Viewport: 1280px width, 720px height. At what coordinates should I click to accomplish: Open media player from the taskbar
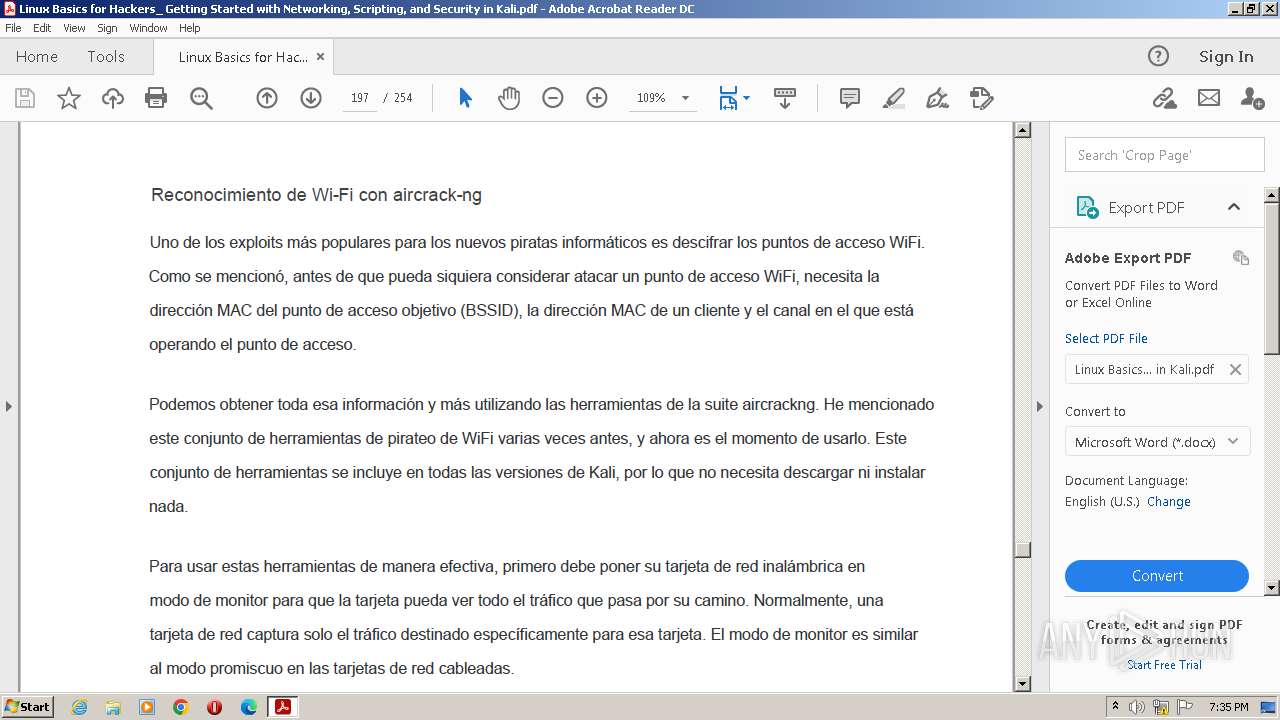click(x=147, y=707)
